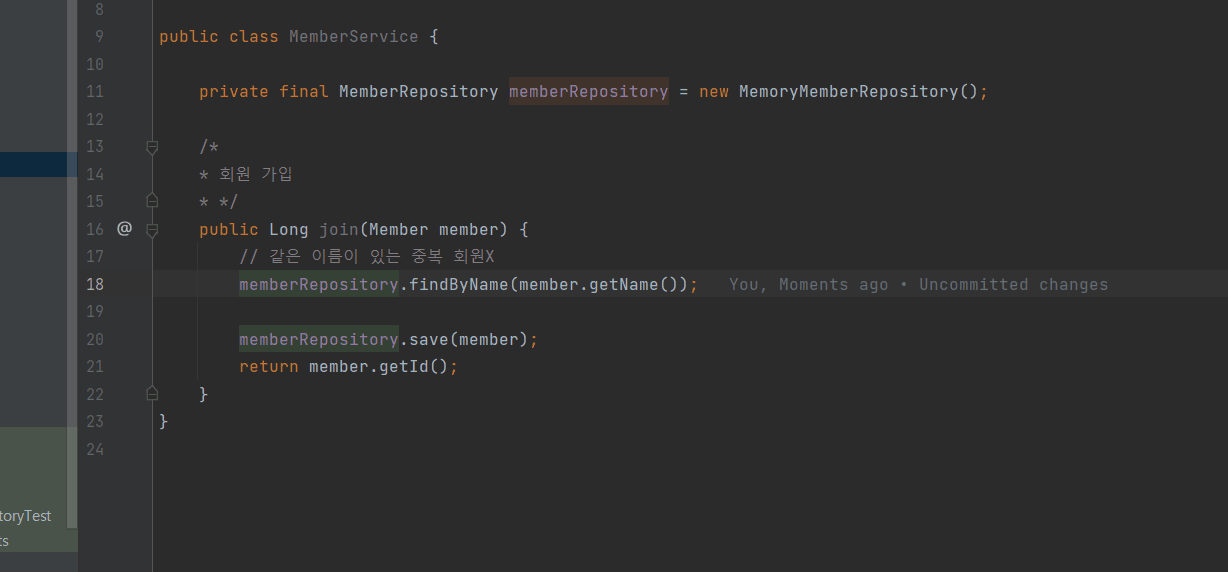
Task: Click memberRepository on line 18
Action: pos(318,285)
